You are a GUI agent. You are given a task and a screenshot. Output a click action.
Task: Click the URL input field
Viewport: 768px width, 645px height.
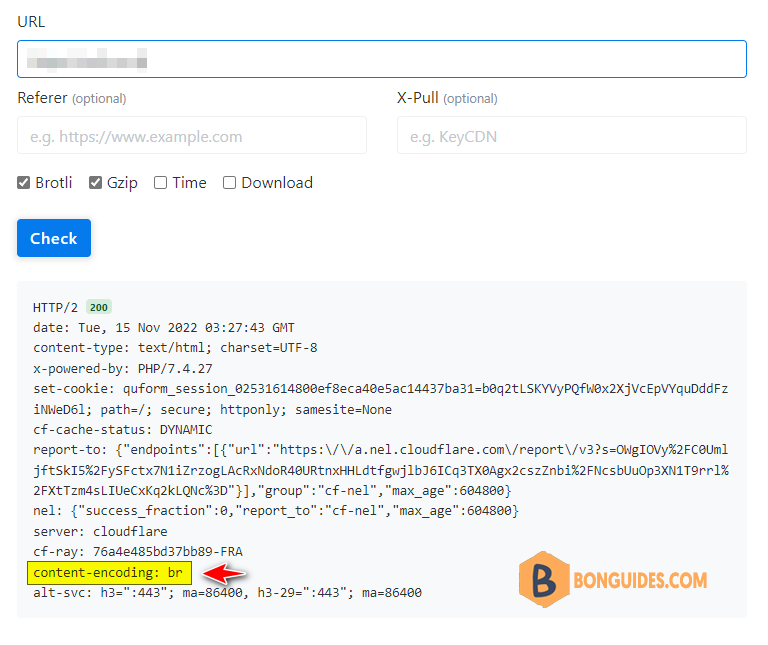coord(382,59)
